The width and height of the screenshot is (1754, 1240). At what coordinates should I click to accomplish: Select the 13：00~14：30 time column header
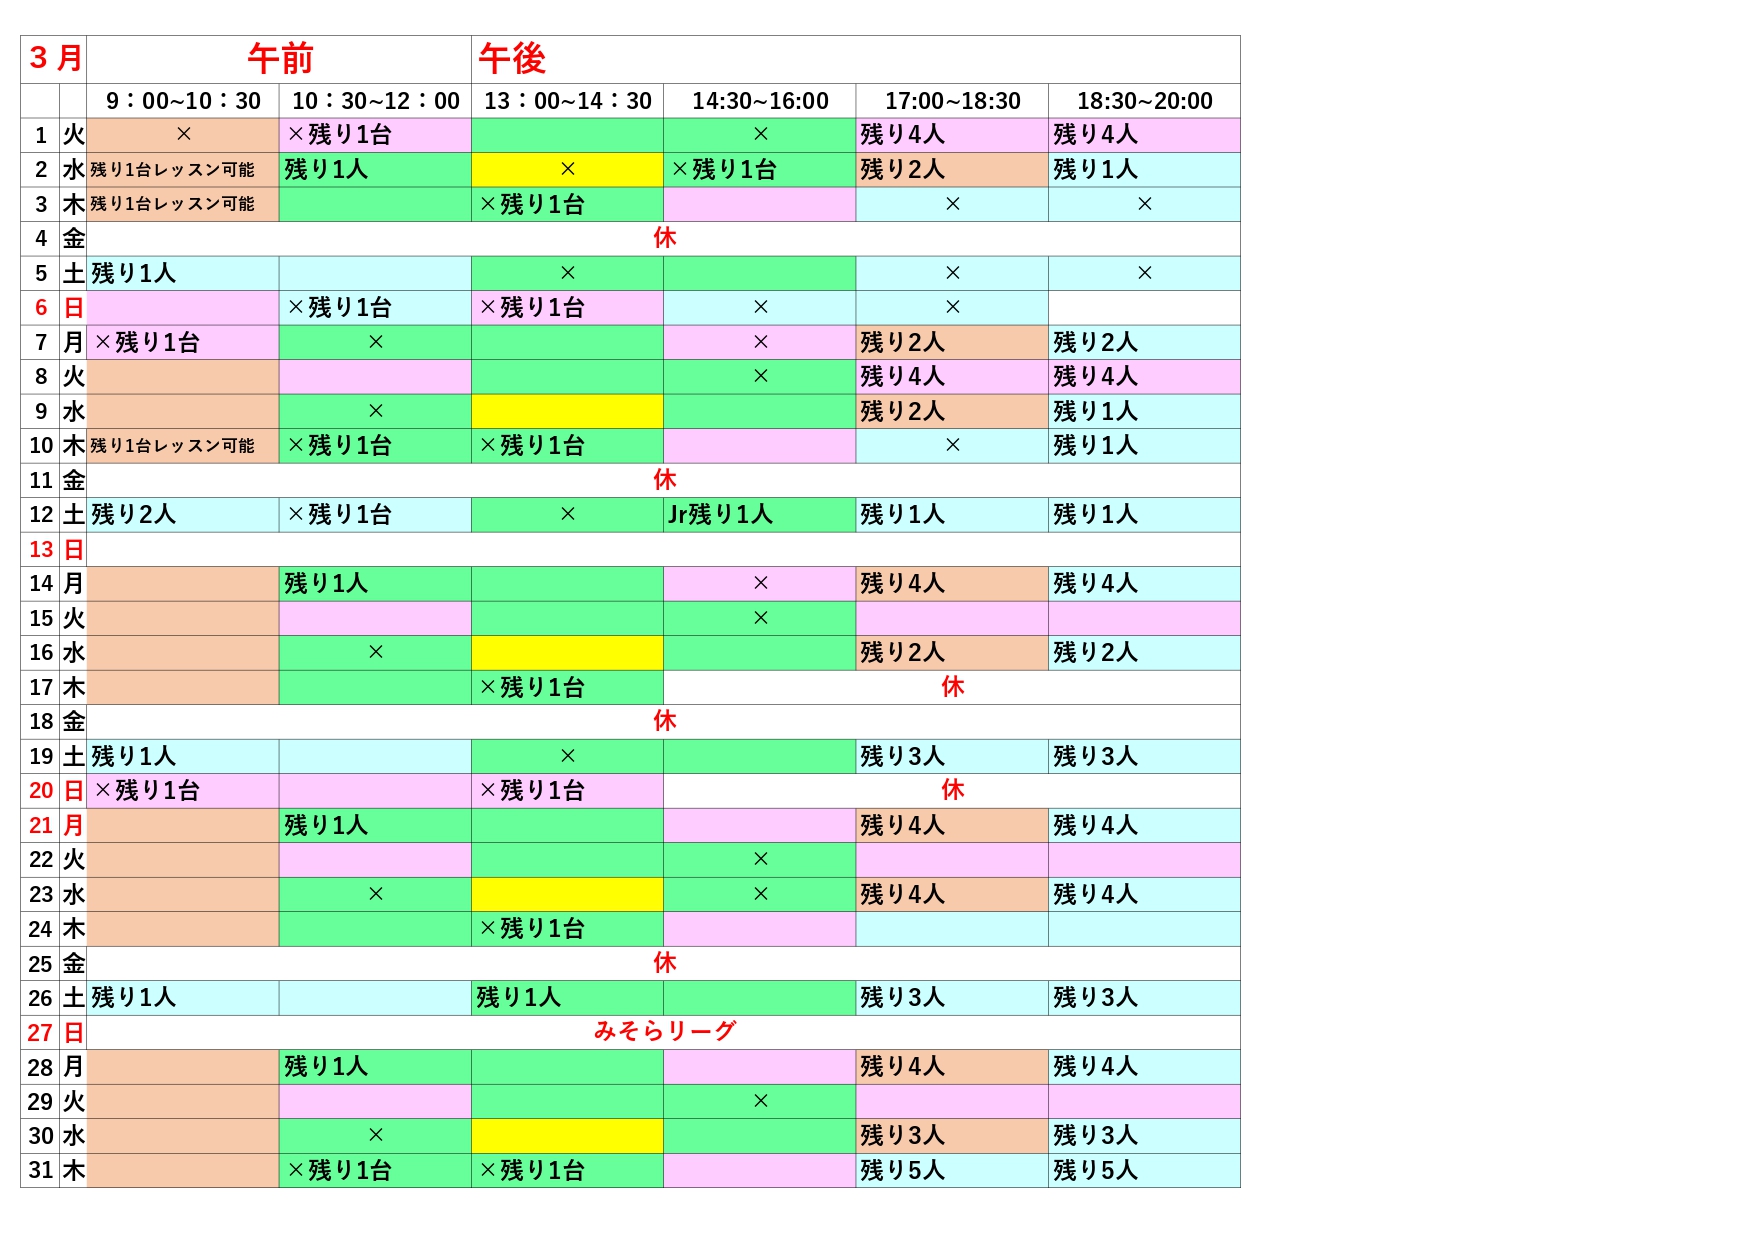567,101
